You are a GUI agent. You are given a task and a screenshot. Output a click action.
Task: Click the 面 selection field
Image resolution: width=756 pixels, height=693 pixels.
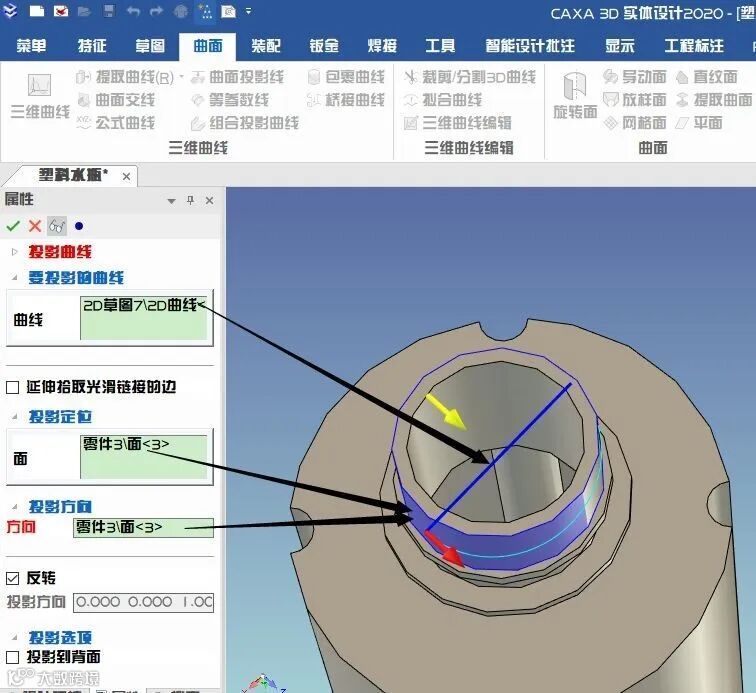tap(144, 457)
